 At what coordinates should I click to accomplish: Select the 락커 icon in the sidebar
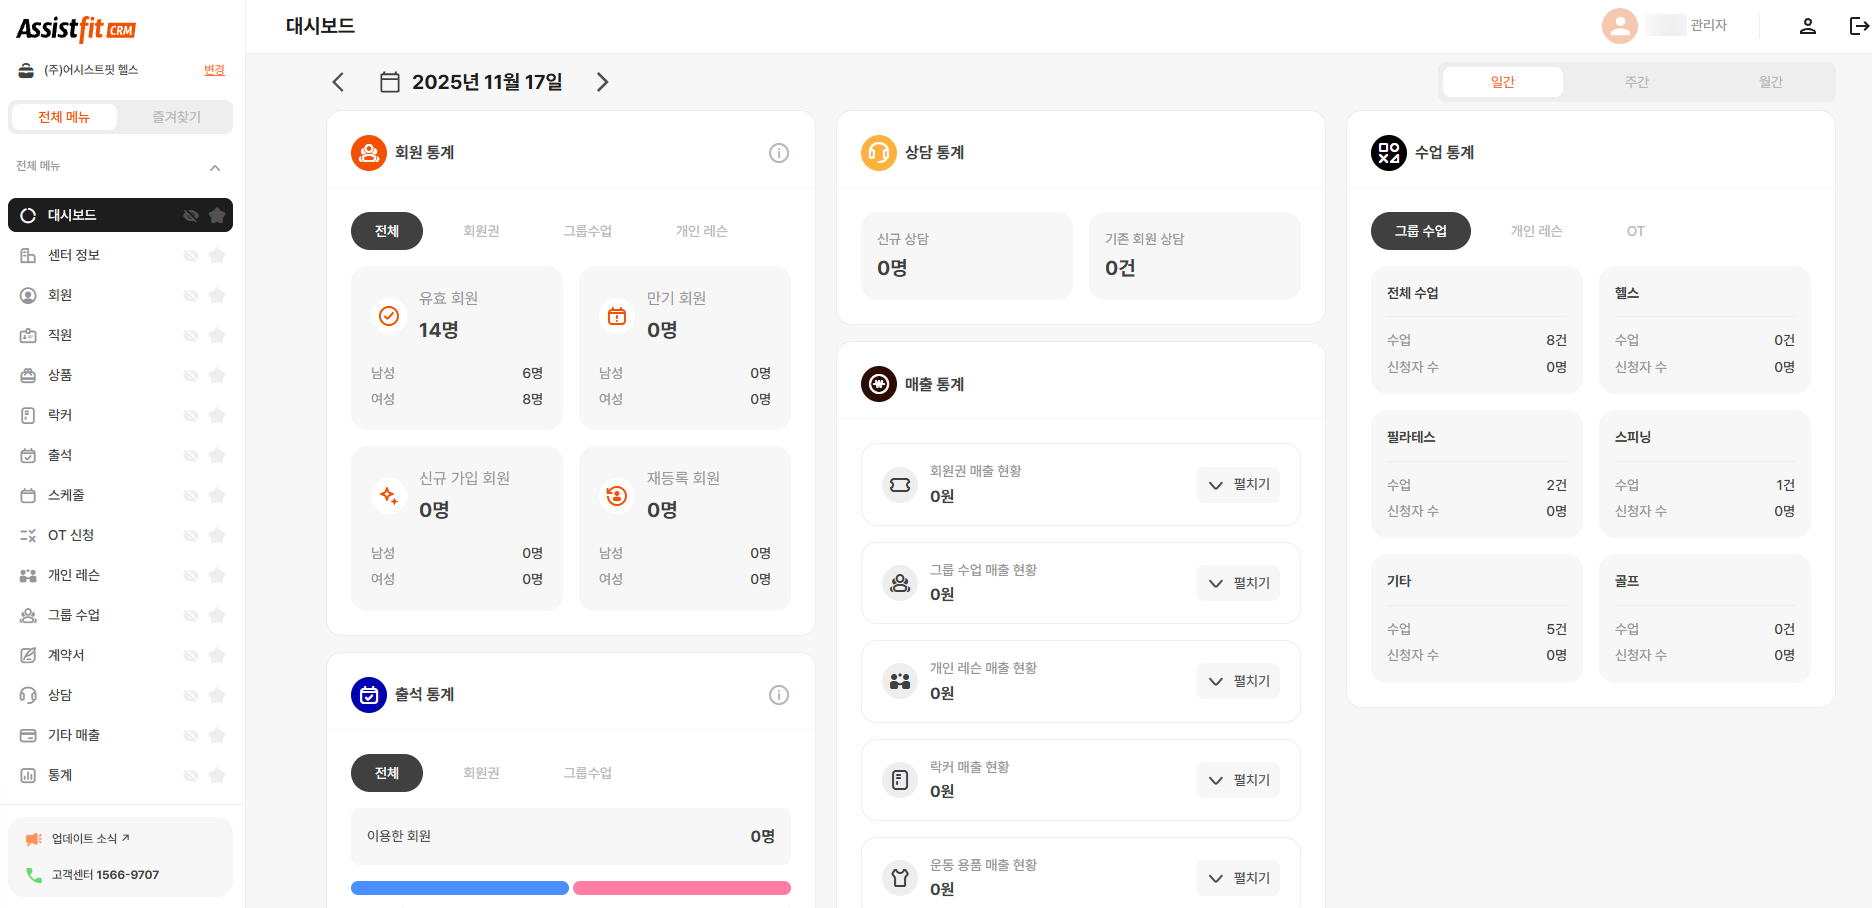point(29,415)
